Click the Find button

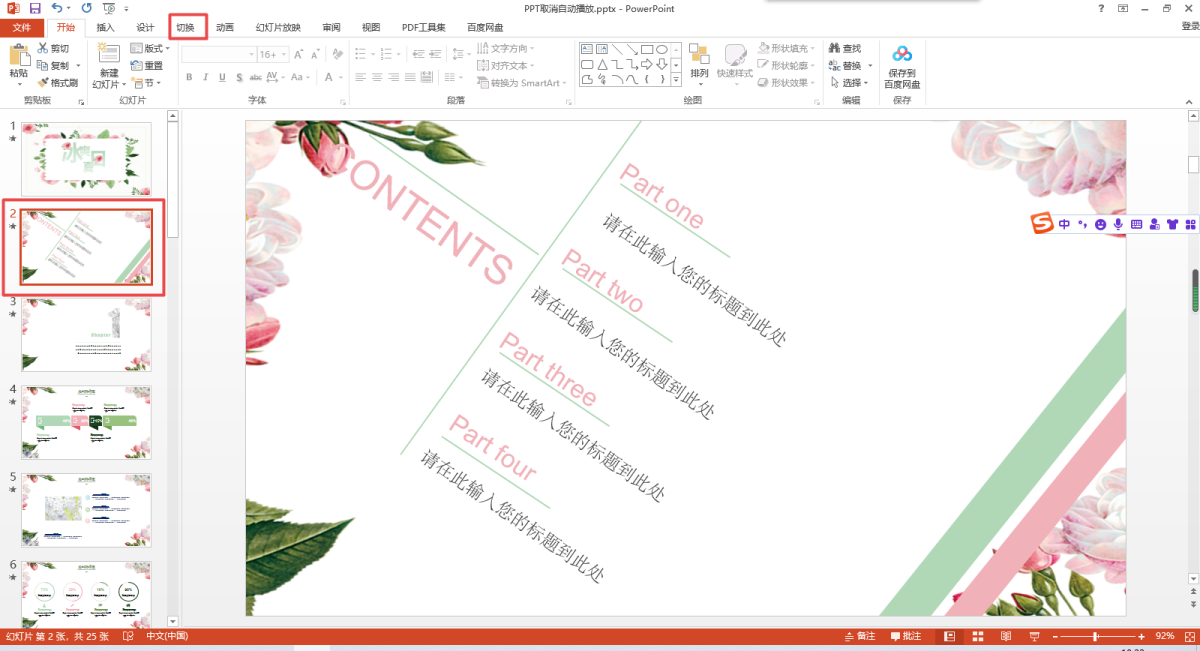845,48
